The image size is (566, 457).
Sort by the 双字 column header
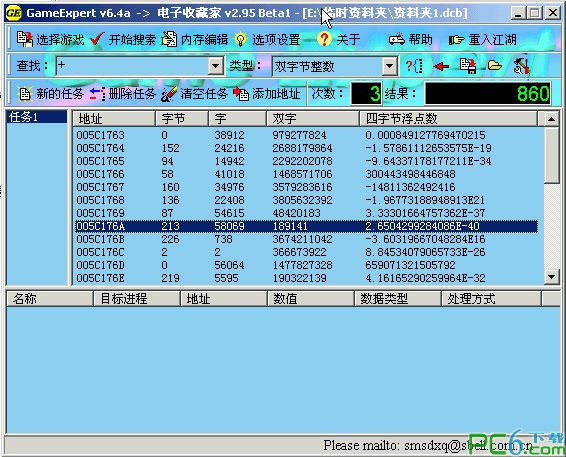pyautogui.click(x=313, y=119)
